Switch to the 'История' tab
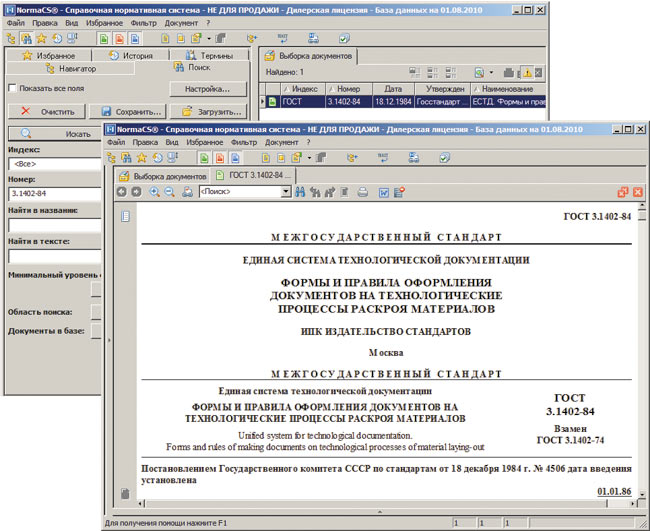The height and width of the screenshot is (531, 650). (129, 56)
